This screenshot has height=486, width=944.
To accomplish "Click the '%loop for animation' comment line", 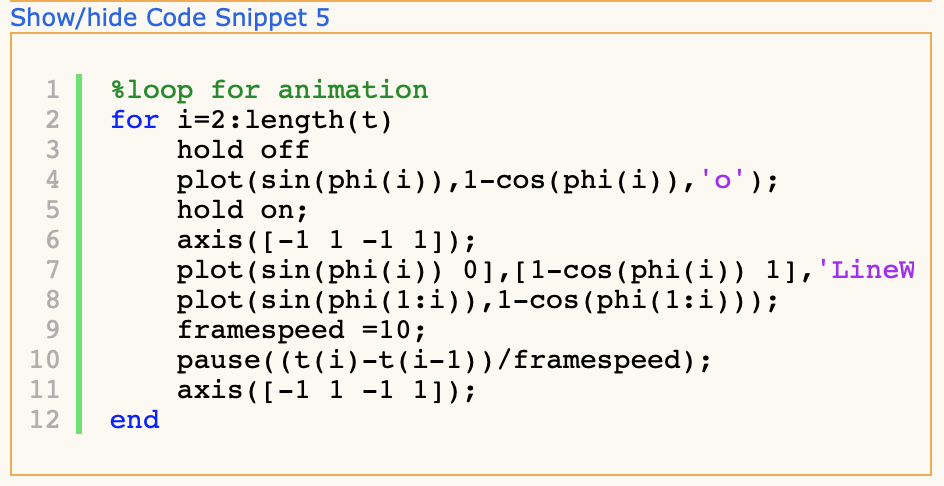I will [x=269, y=90].
